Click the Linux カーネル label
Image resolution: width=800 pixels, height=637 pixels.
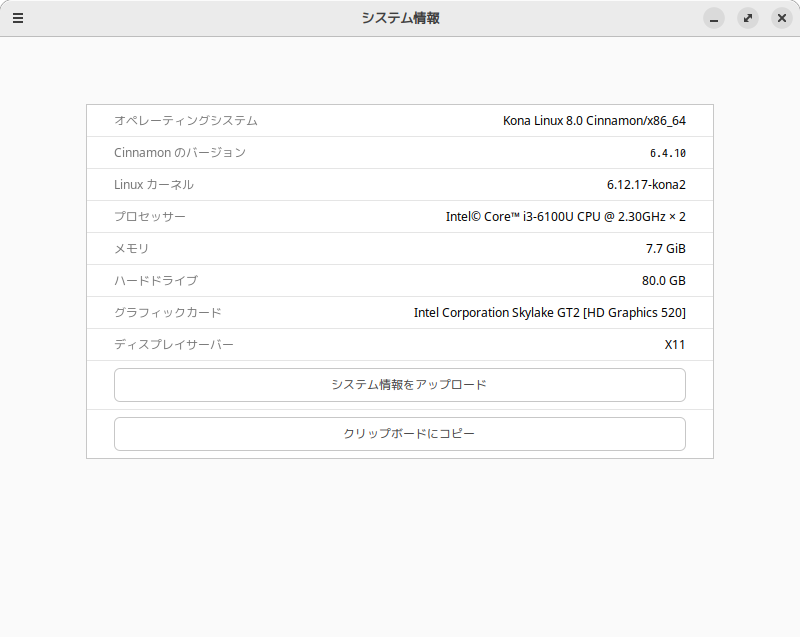pos(154,185)
